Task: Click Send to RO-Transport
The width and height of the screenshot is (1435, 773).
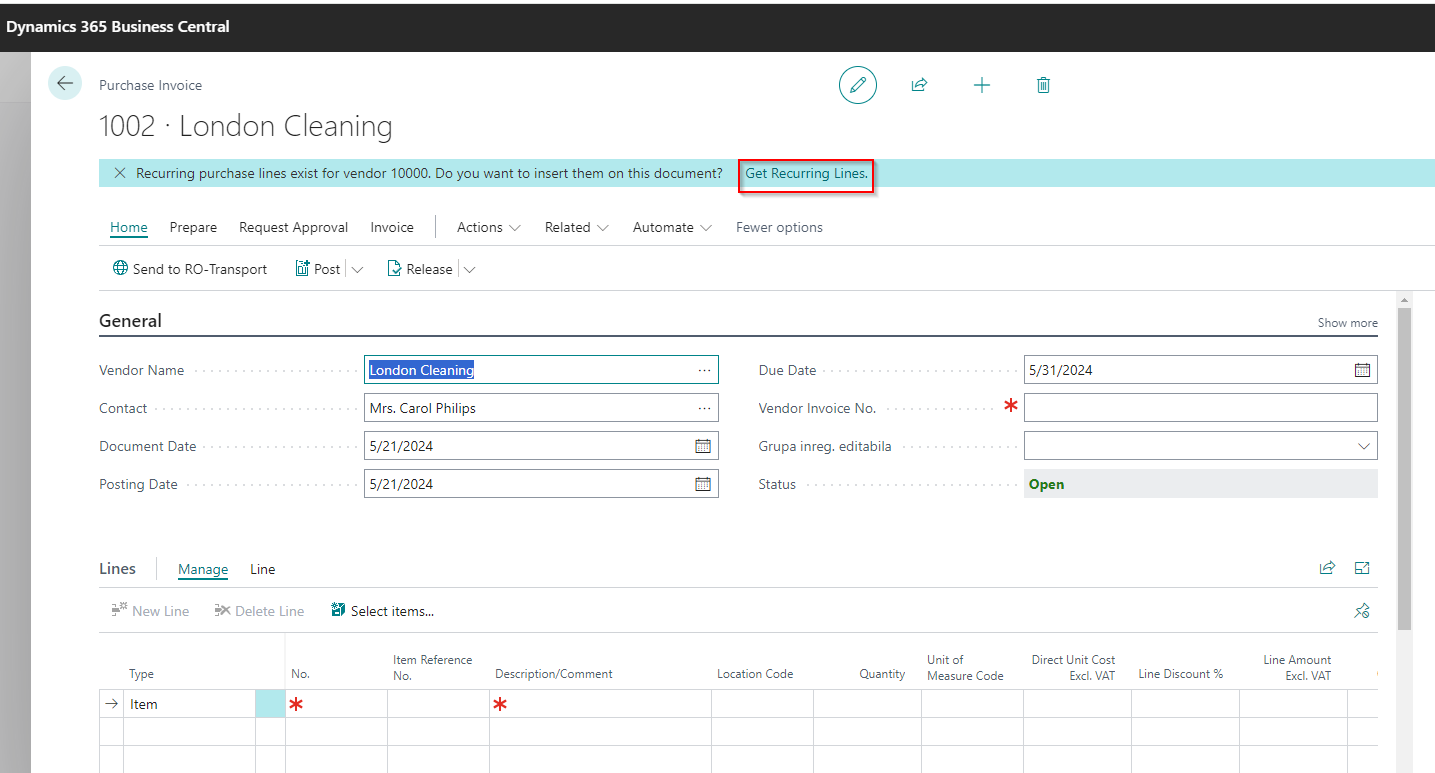Action: [190, 269]
